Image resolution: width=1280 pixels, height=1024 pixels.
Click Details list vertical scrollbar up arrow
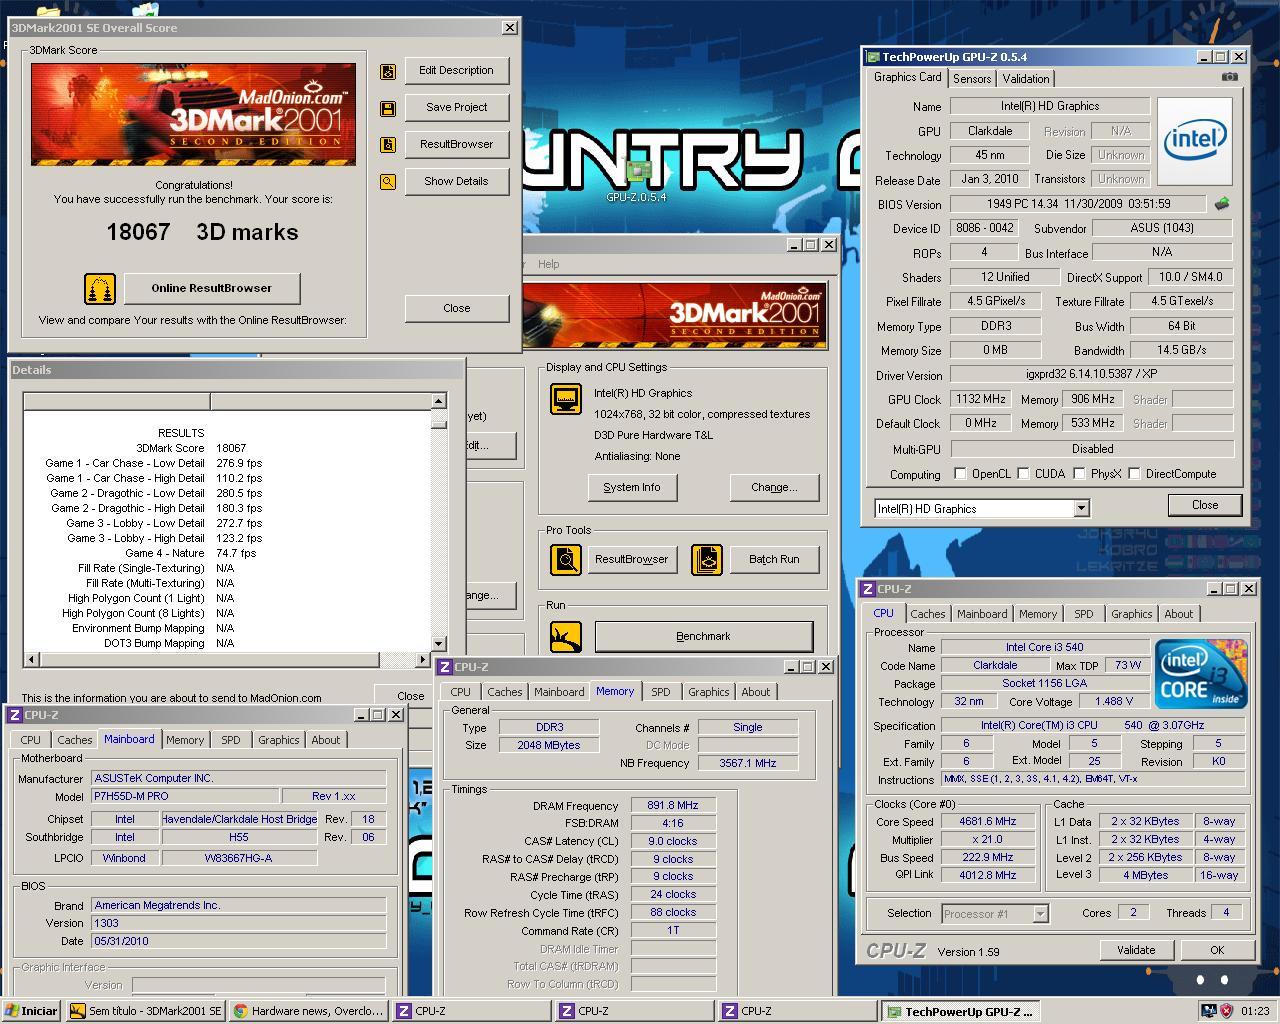click(439, 401)
